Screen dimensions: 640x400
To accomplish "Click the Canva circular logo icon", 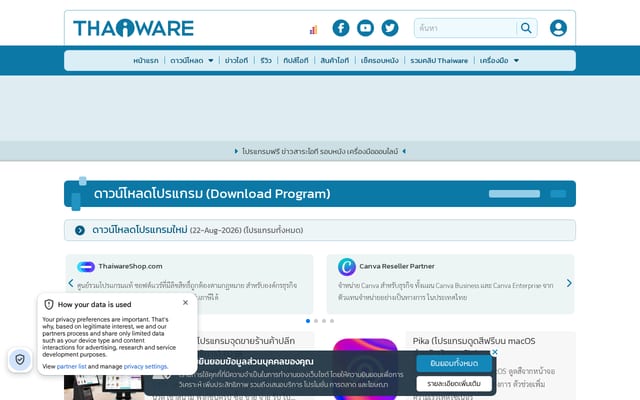I will click(347, 267).
